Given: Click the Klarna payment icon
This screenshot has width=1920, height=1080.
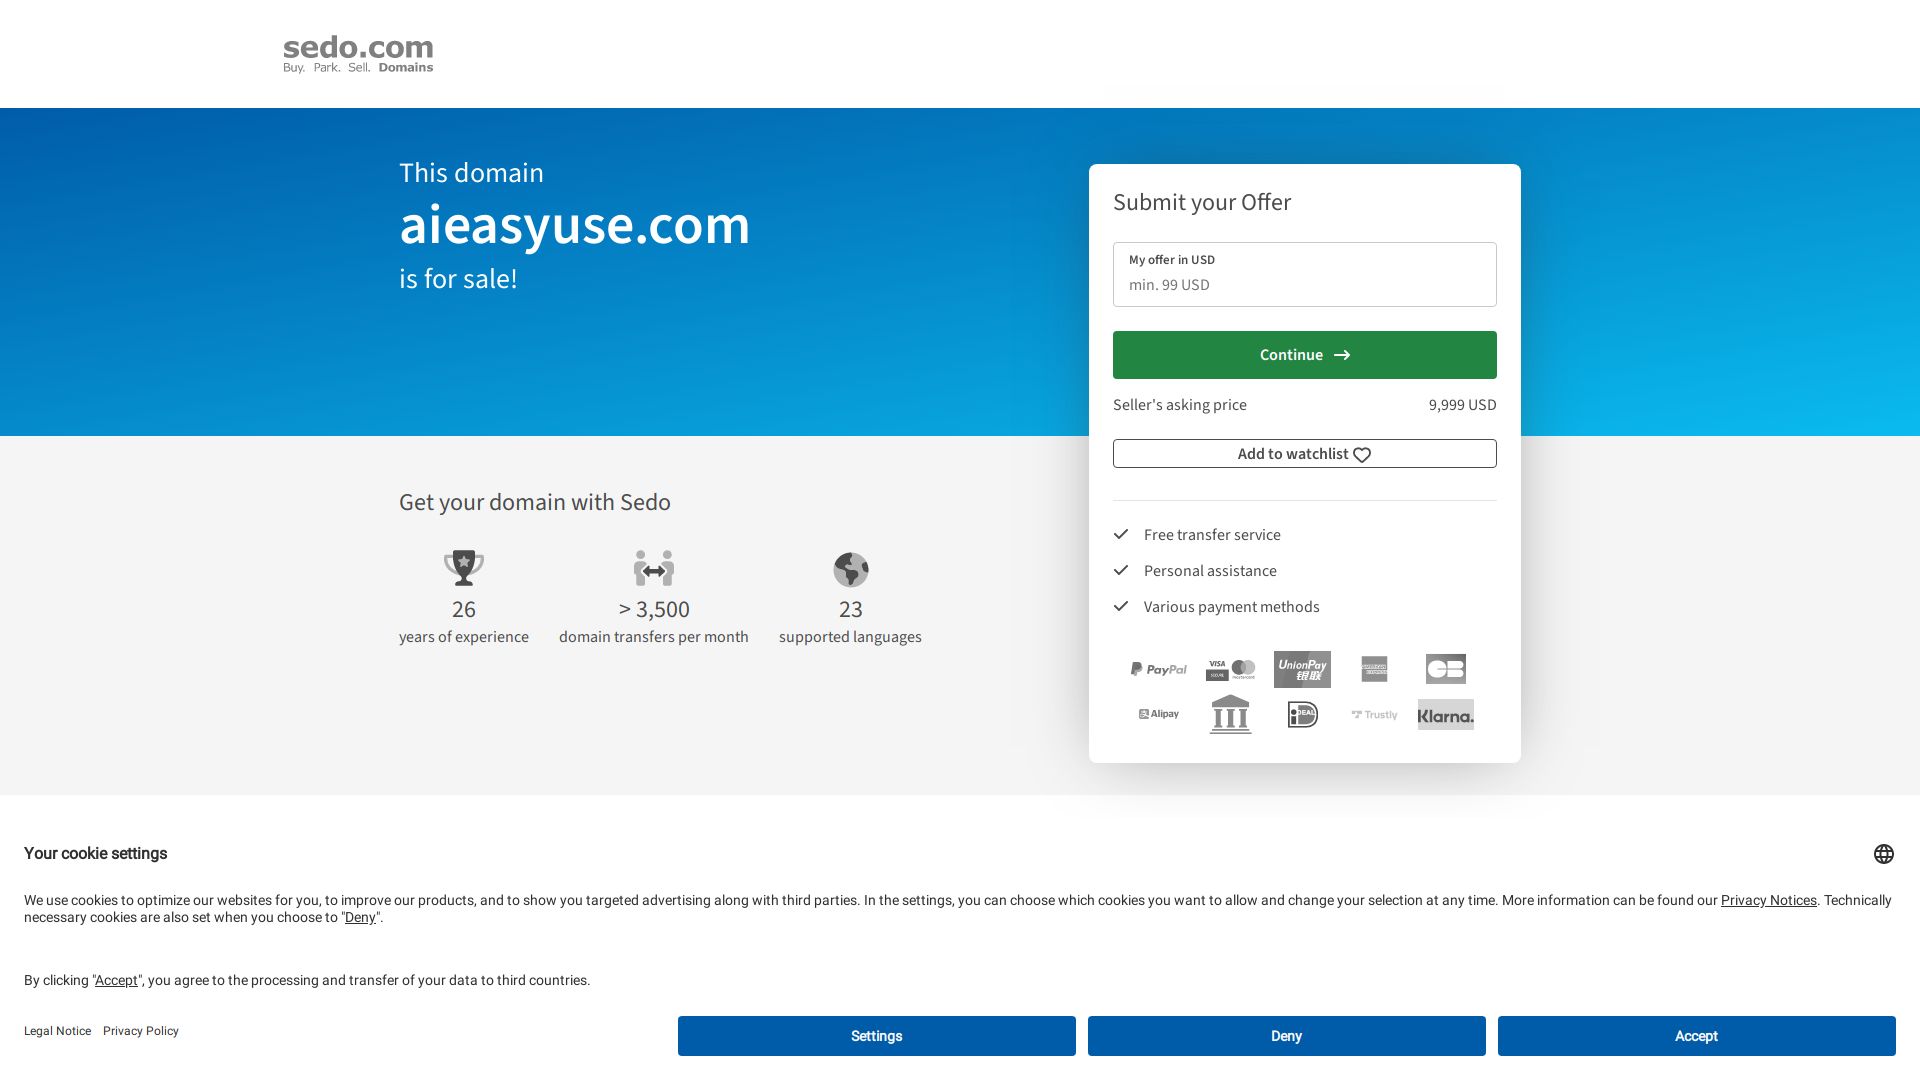Looking at the screenshot, I should click(1446, 714).
